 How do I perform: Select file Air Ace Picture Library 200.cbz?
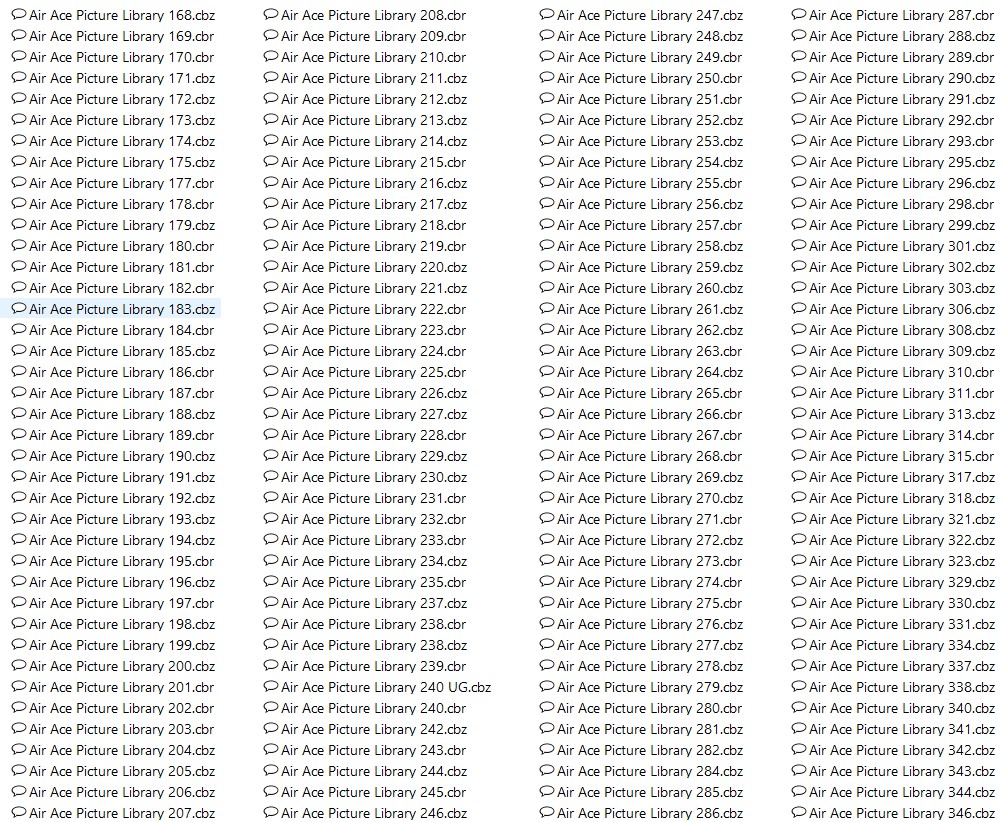[x=121, y=666]
